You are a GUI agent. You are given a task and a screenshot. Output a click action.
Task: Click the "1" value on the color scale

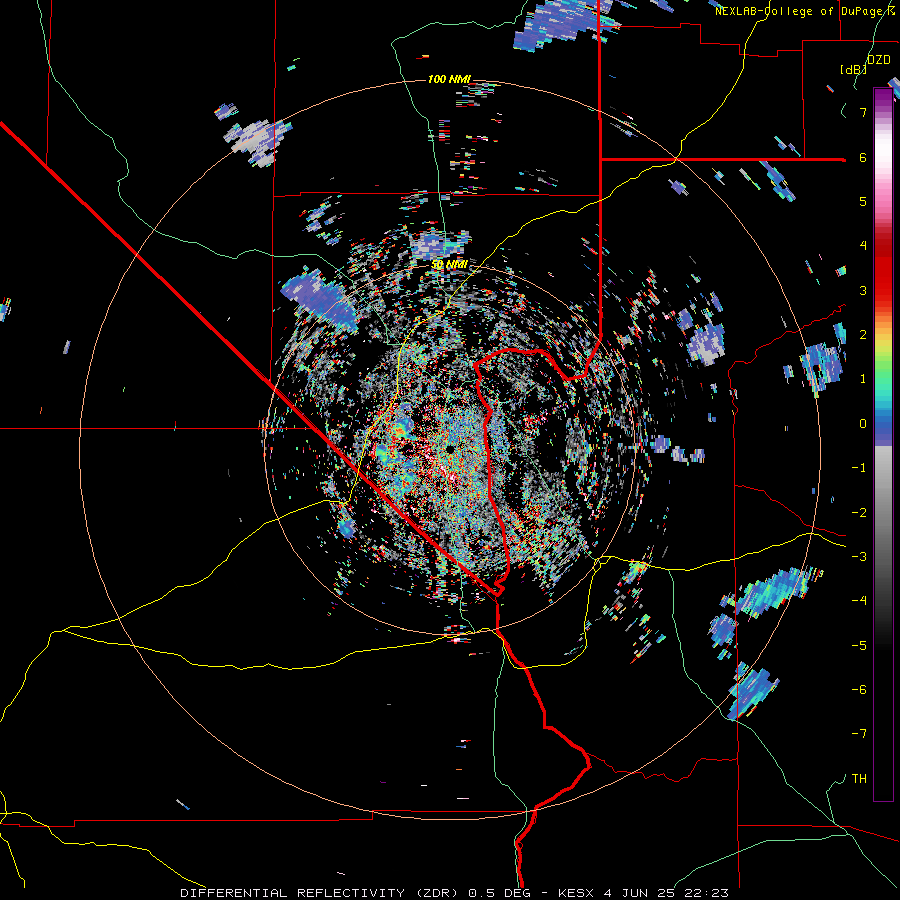click(x=863, y=379)
